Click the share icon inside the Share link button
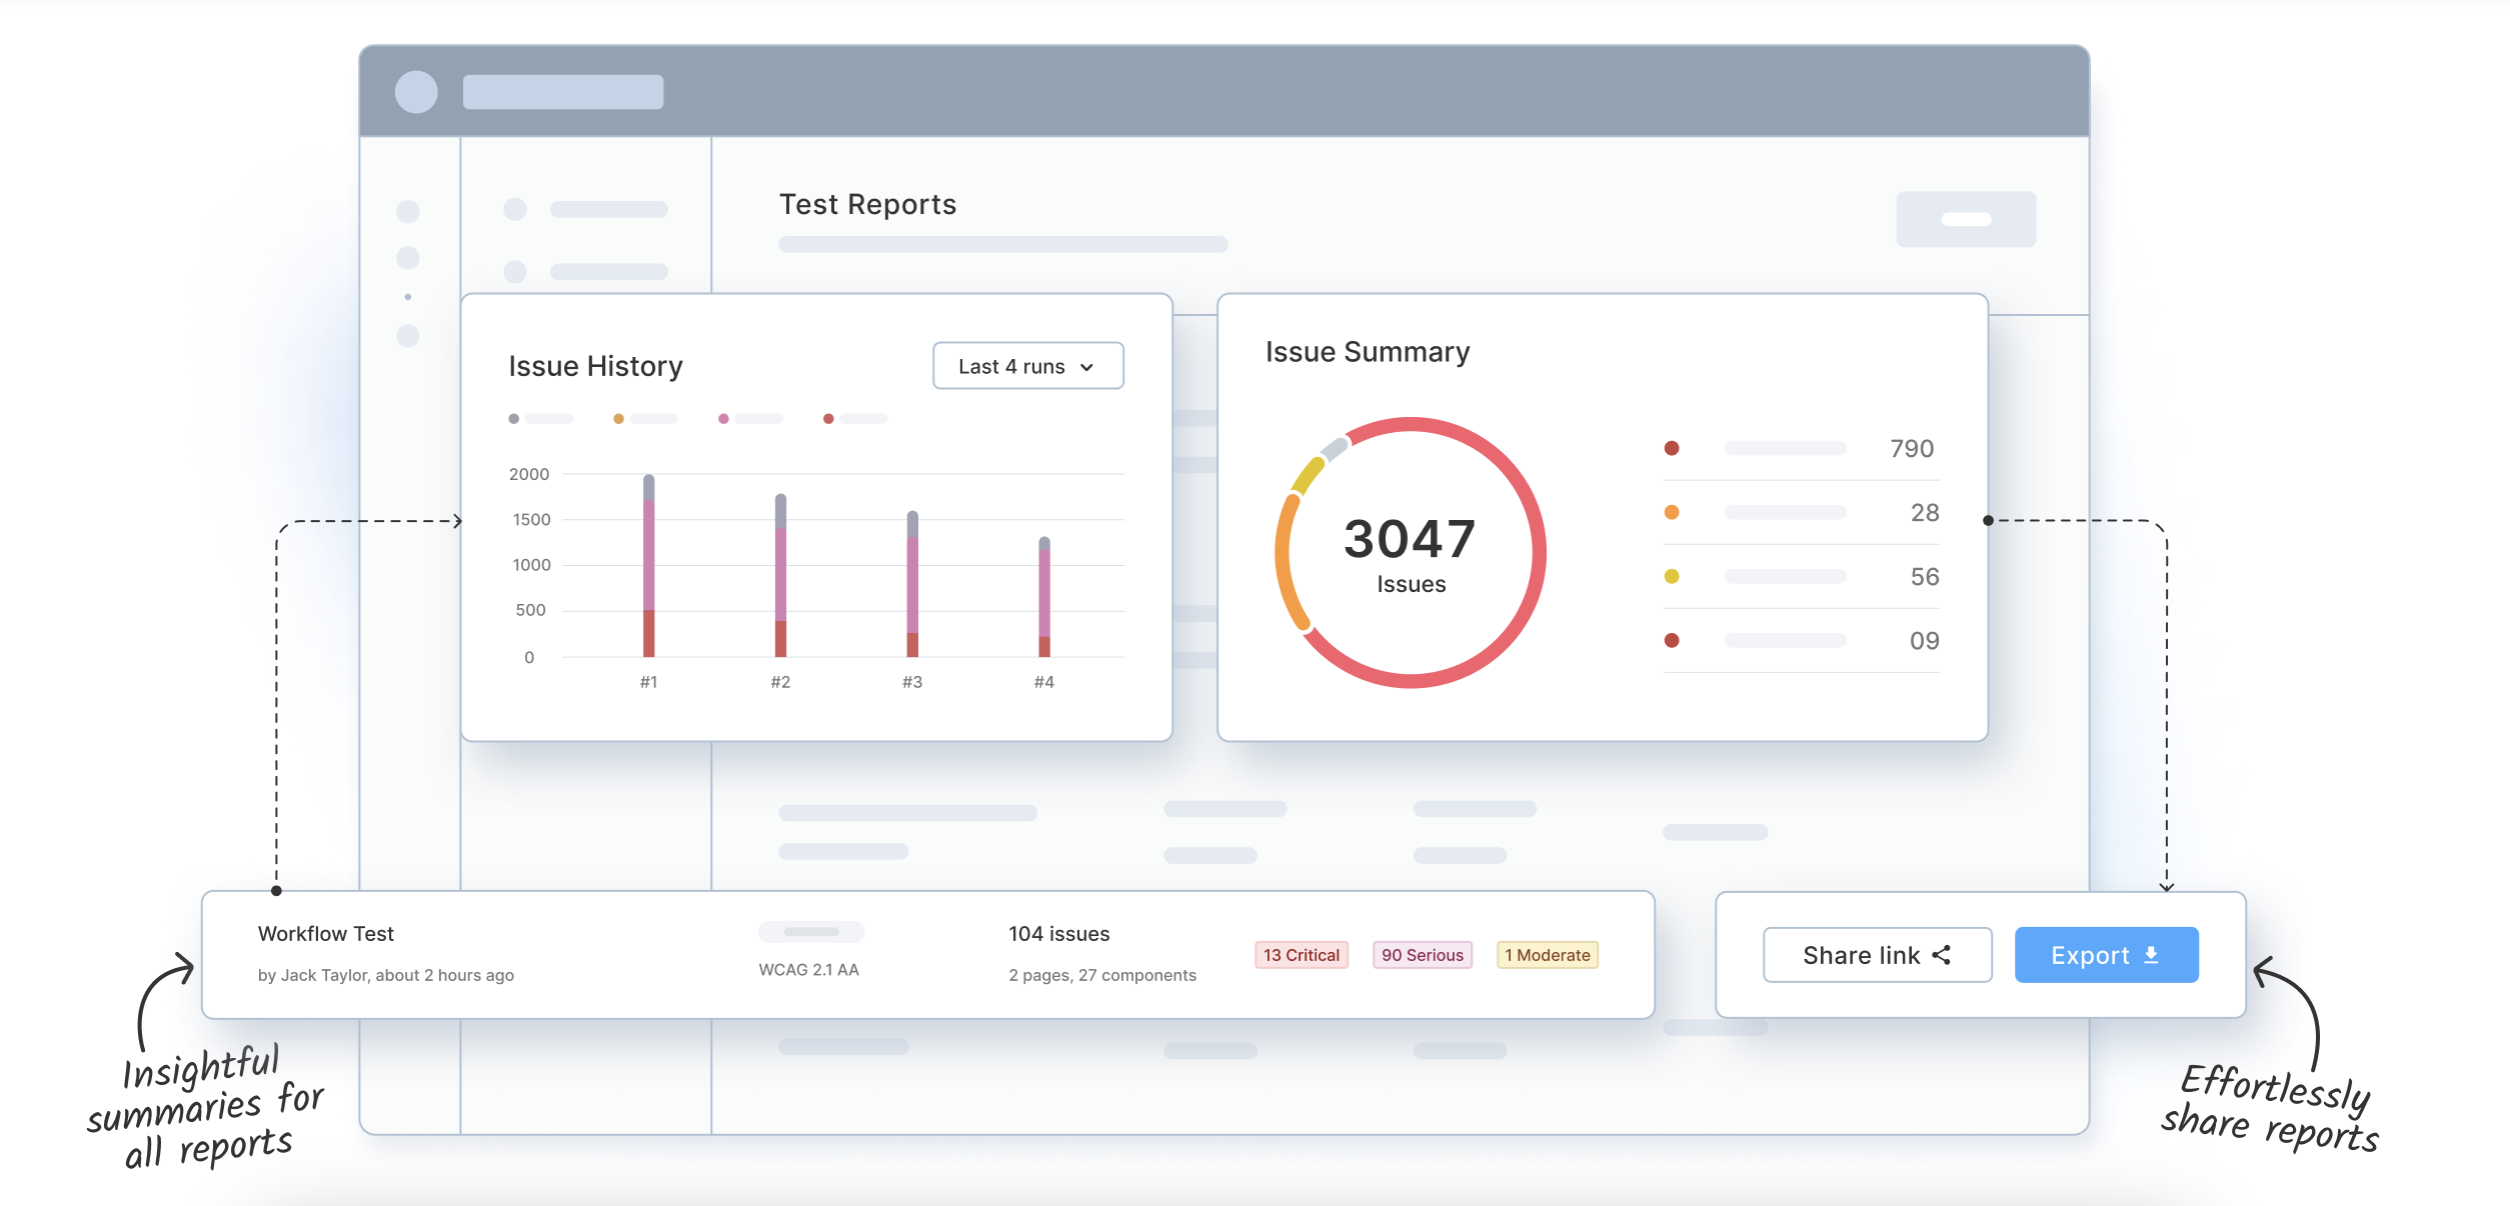 point(1941,955)
